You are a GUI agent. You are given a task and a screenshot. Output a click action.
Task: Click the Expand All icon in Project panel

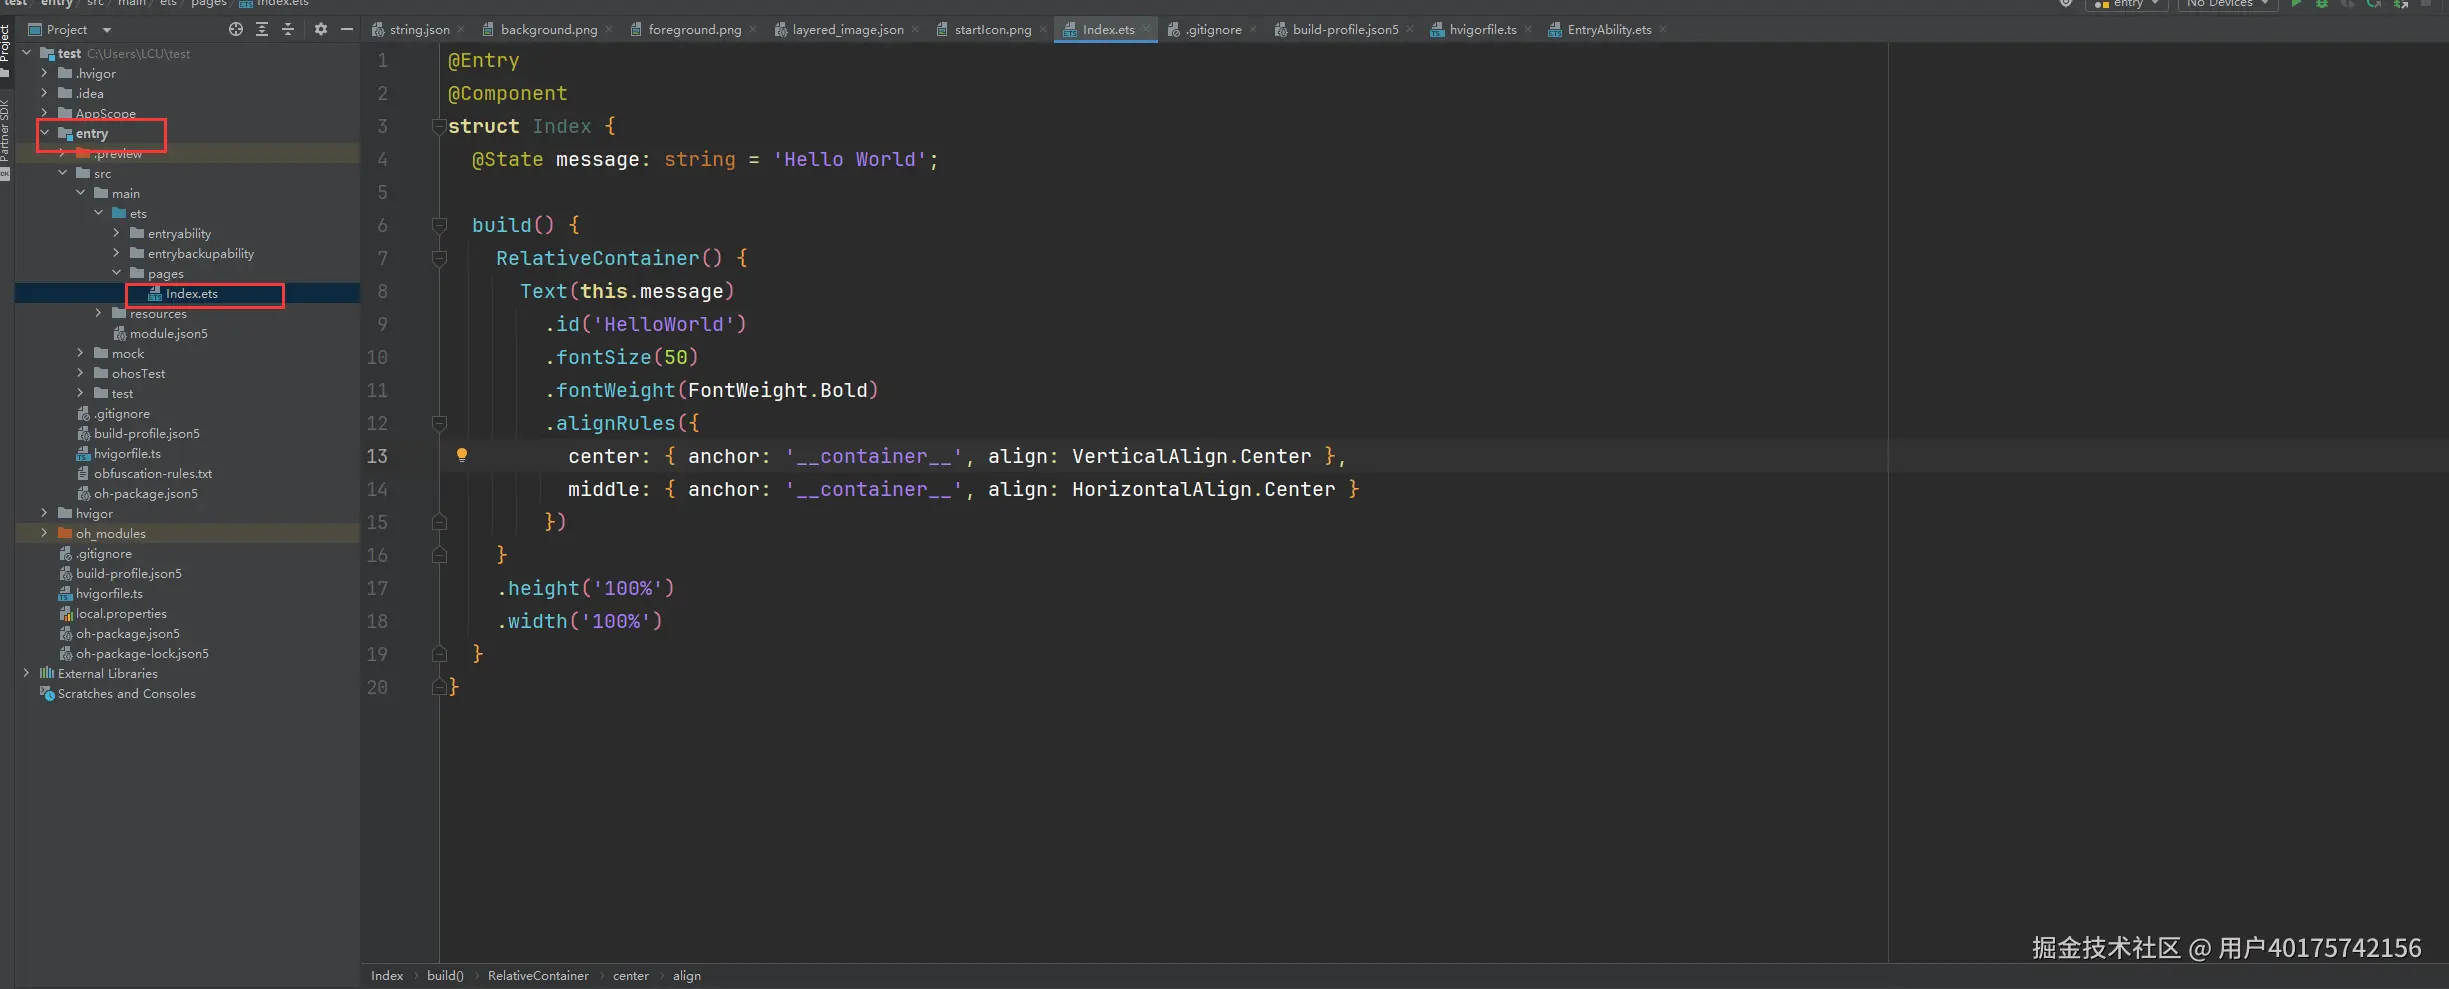click(x=262, y=29)
